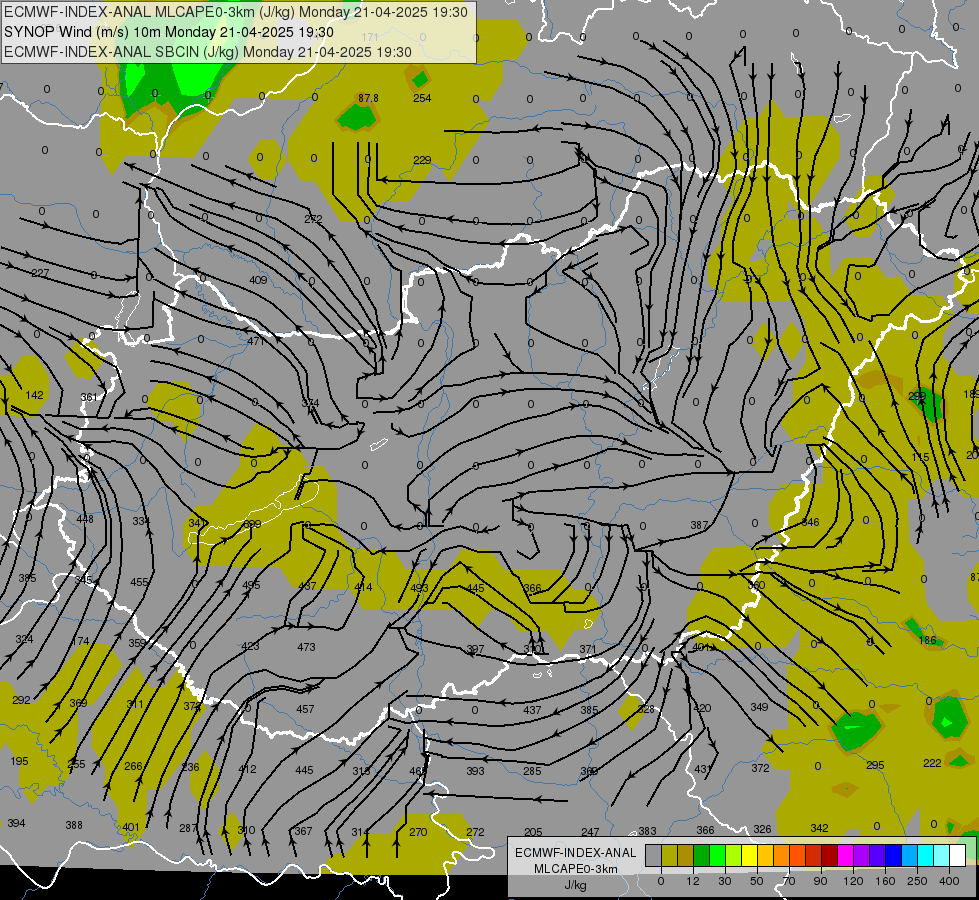Click the map value 495
The image size is (979, 900).
coord(251,585)
